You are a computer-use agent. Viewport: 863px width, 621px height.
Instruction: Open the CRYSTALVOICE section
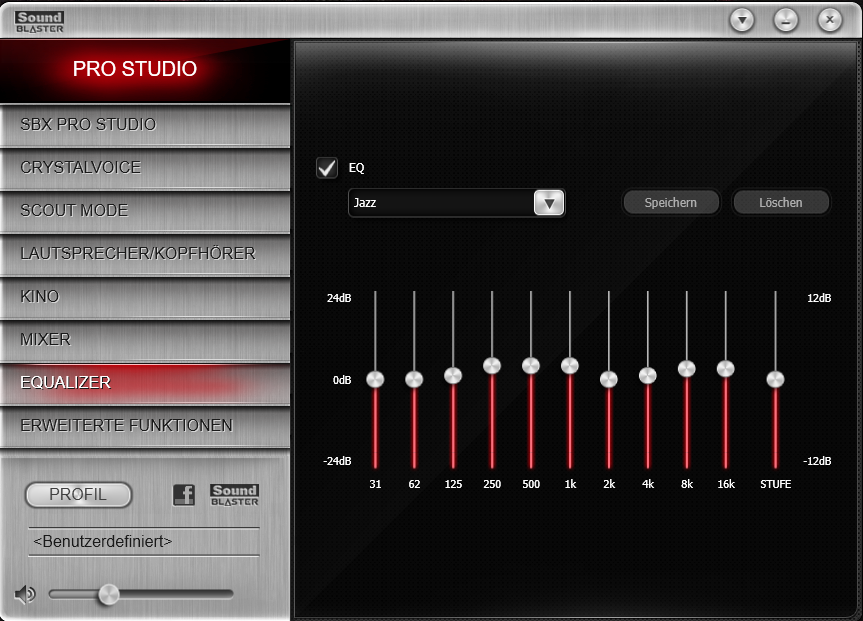click(x=145, y=168)
